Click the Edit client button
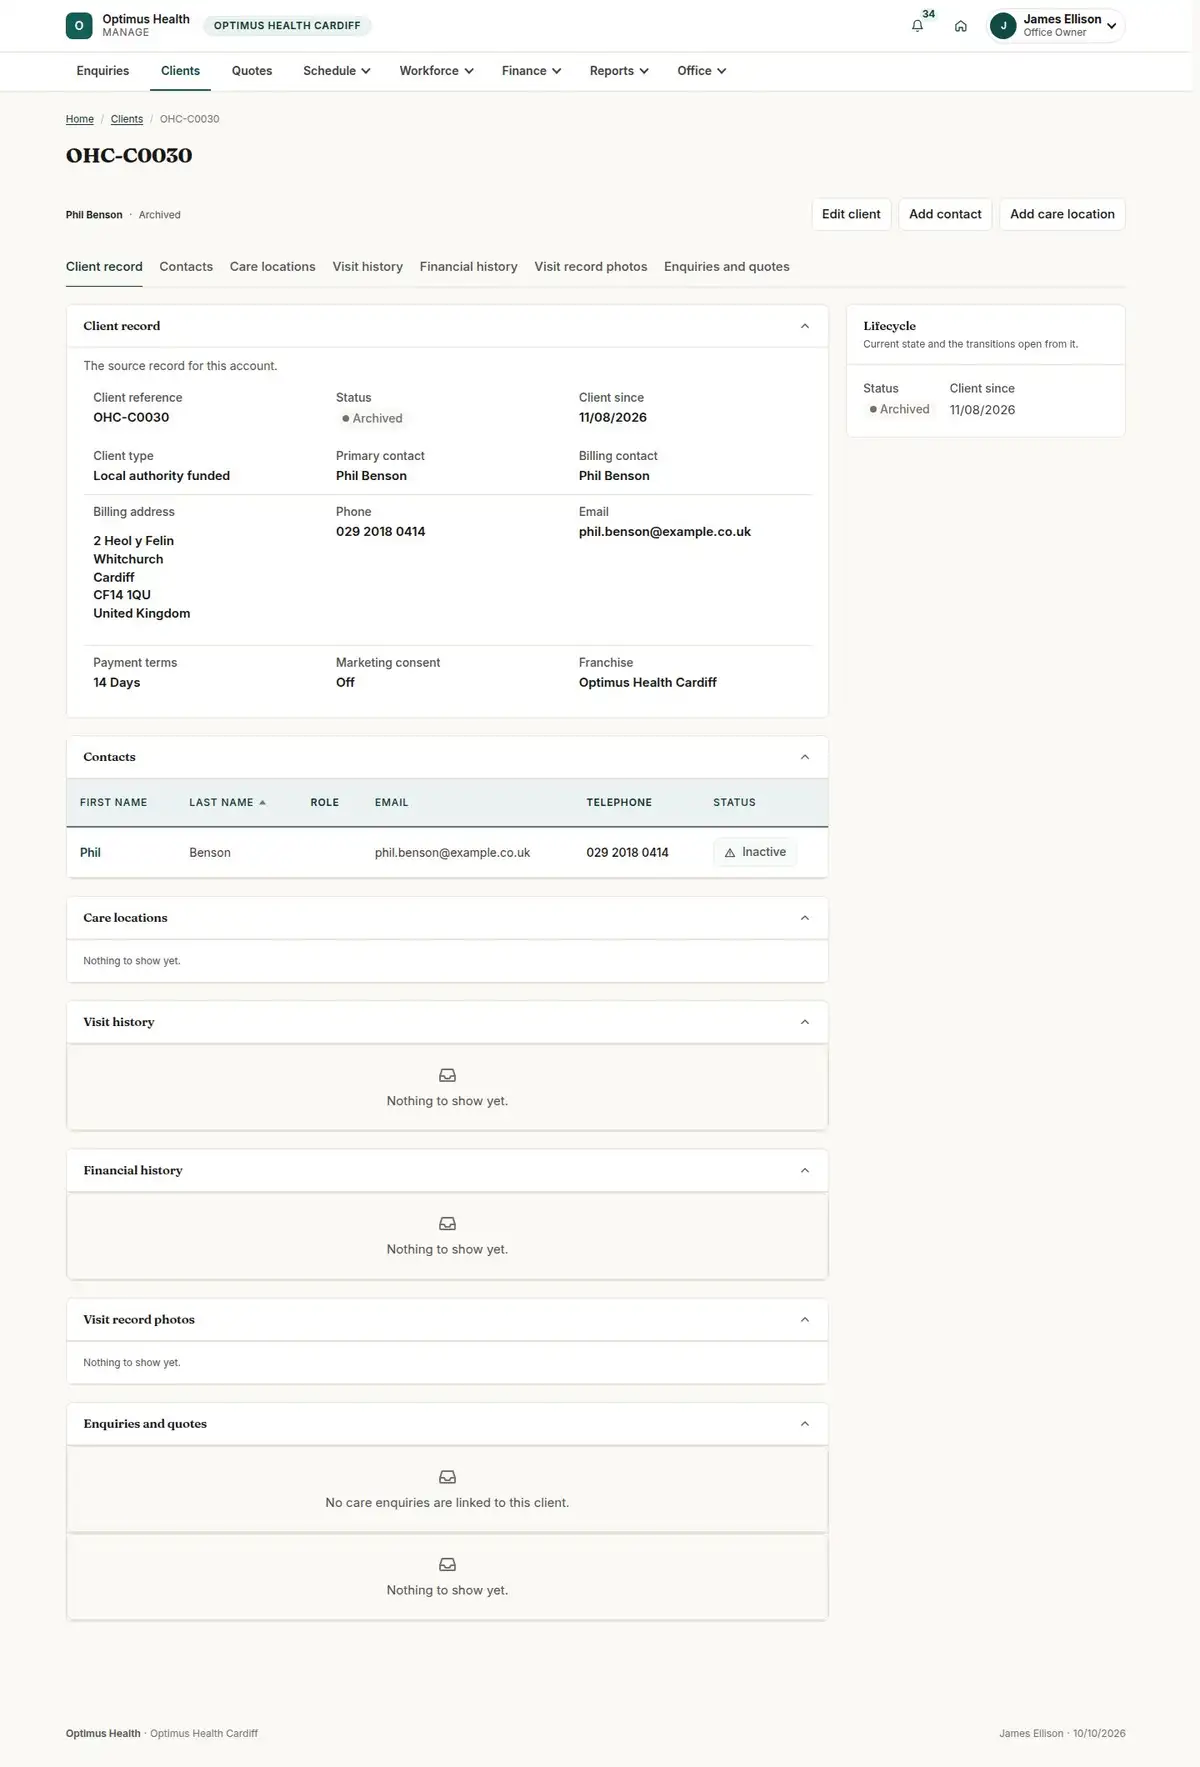The image size is (1200, 1767). tap(851, 214)
